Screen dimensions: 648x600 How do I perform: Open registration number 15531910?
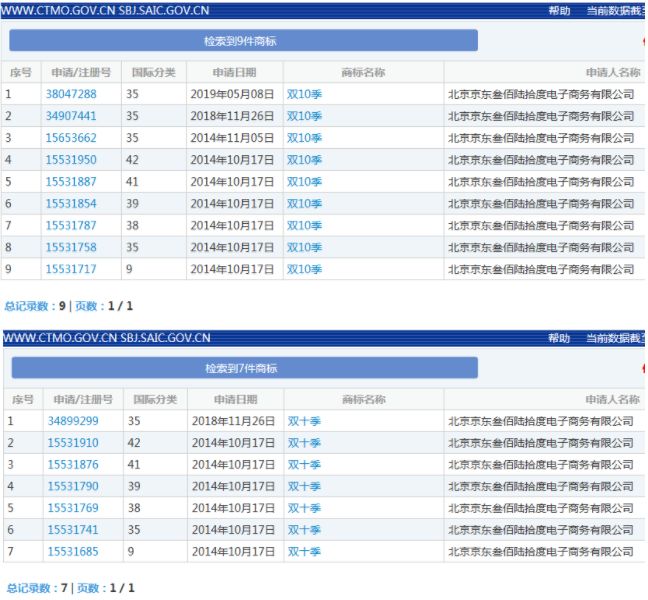[x=73, y=443]
